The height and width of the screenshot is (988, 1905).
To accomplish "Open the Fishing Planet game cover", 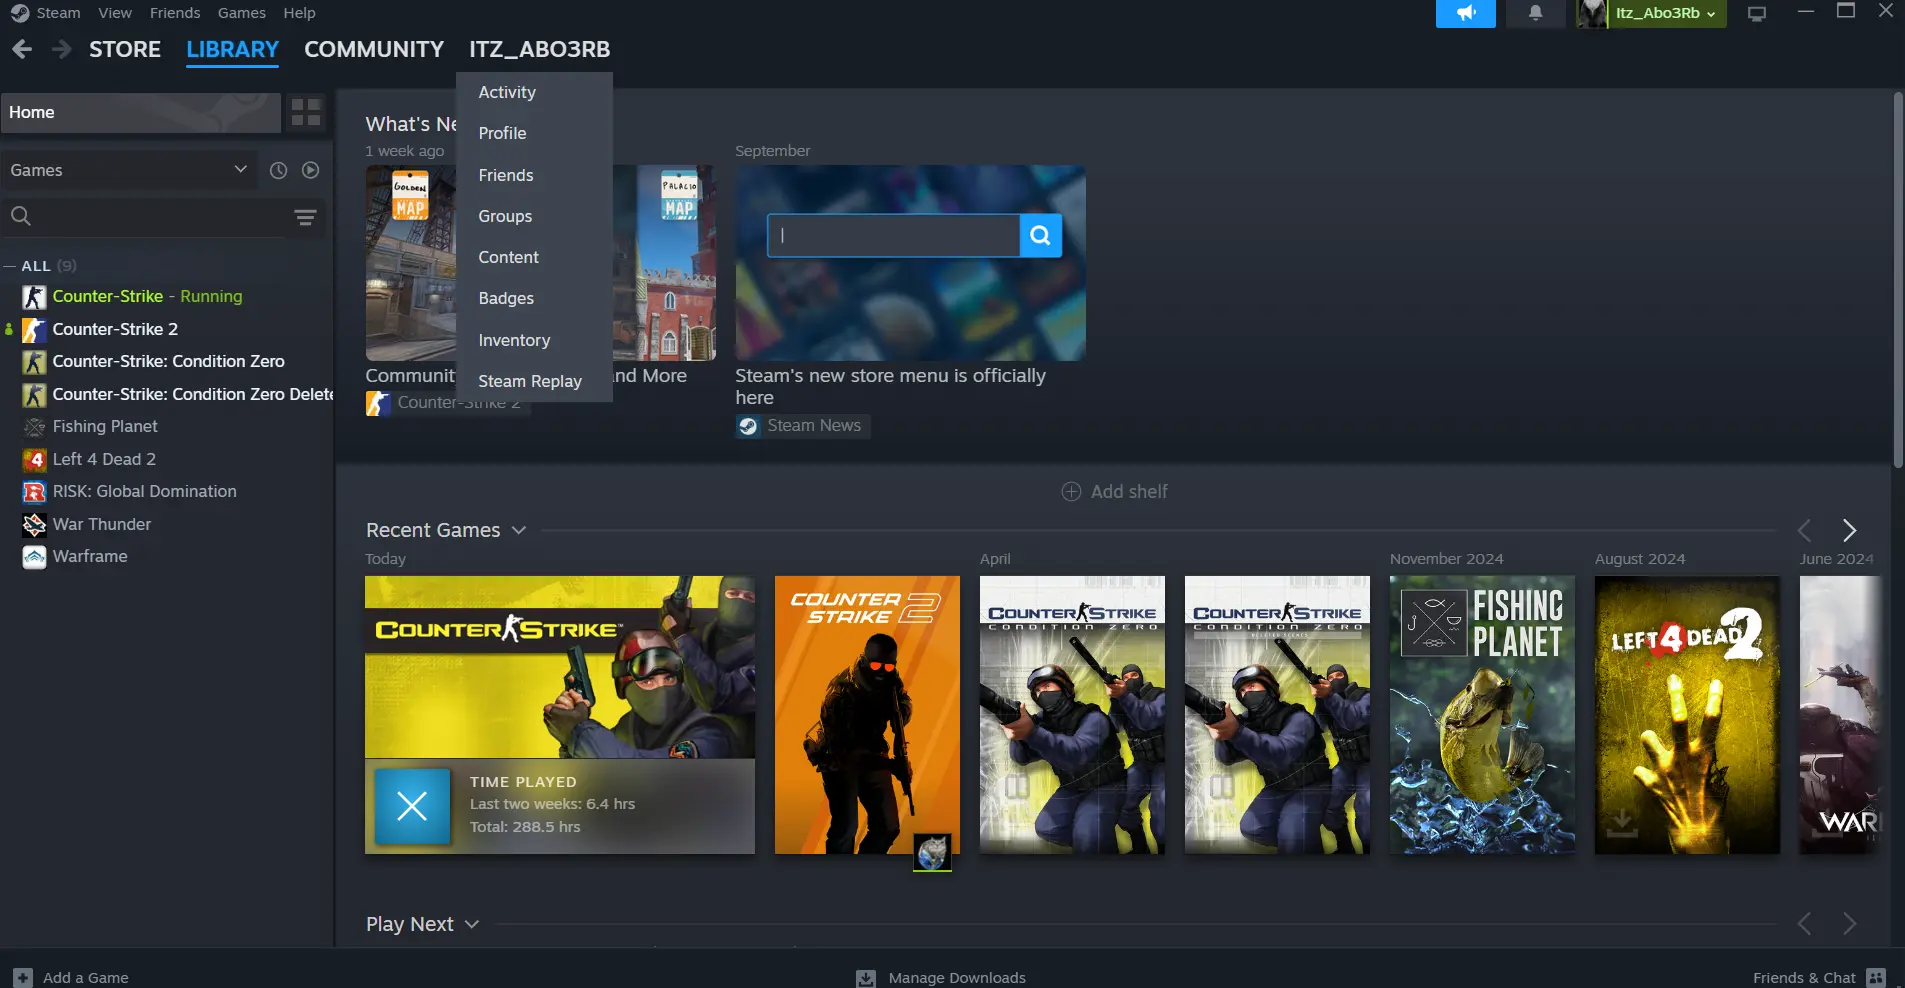I will click(x=1481, y=714).
